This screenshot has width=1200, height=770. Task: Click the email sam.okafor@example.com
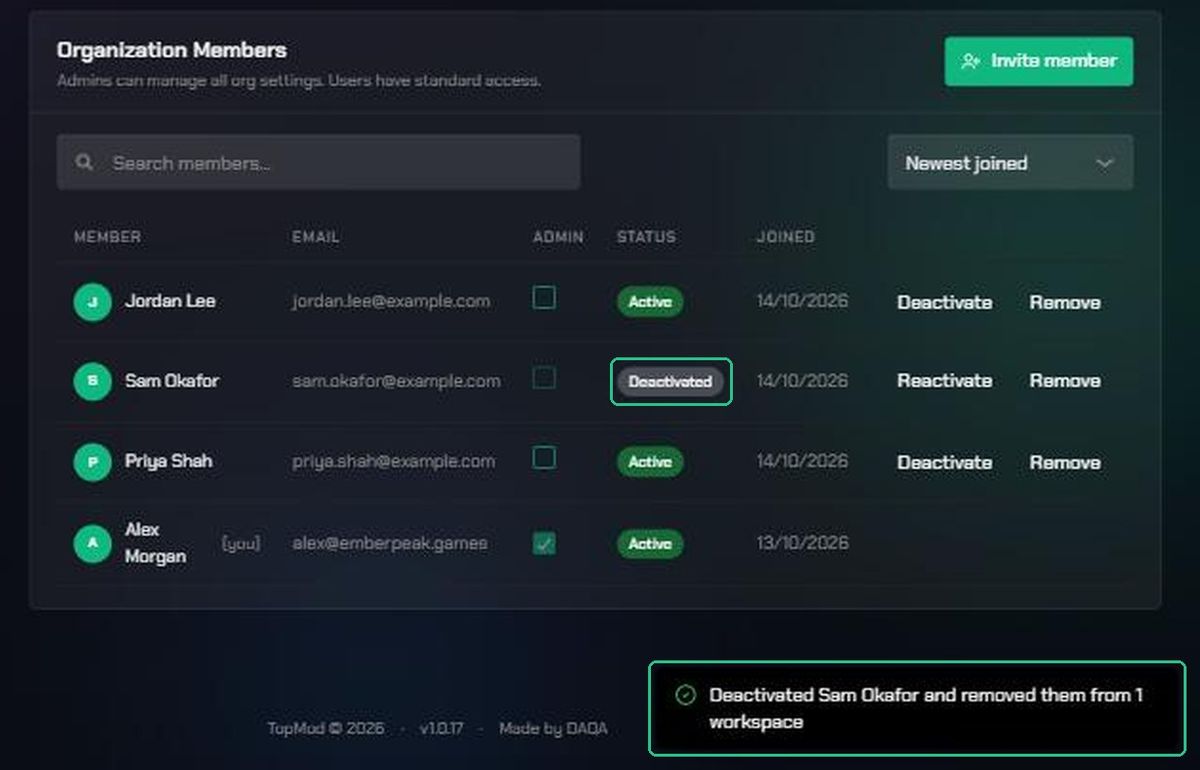coord(396,381)
